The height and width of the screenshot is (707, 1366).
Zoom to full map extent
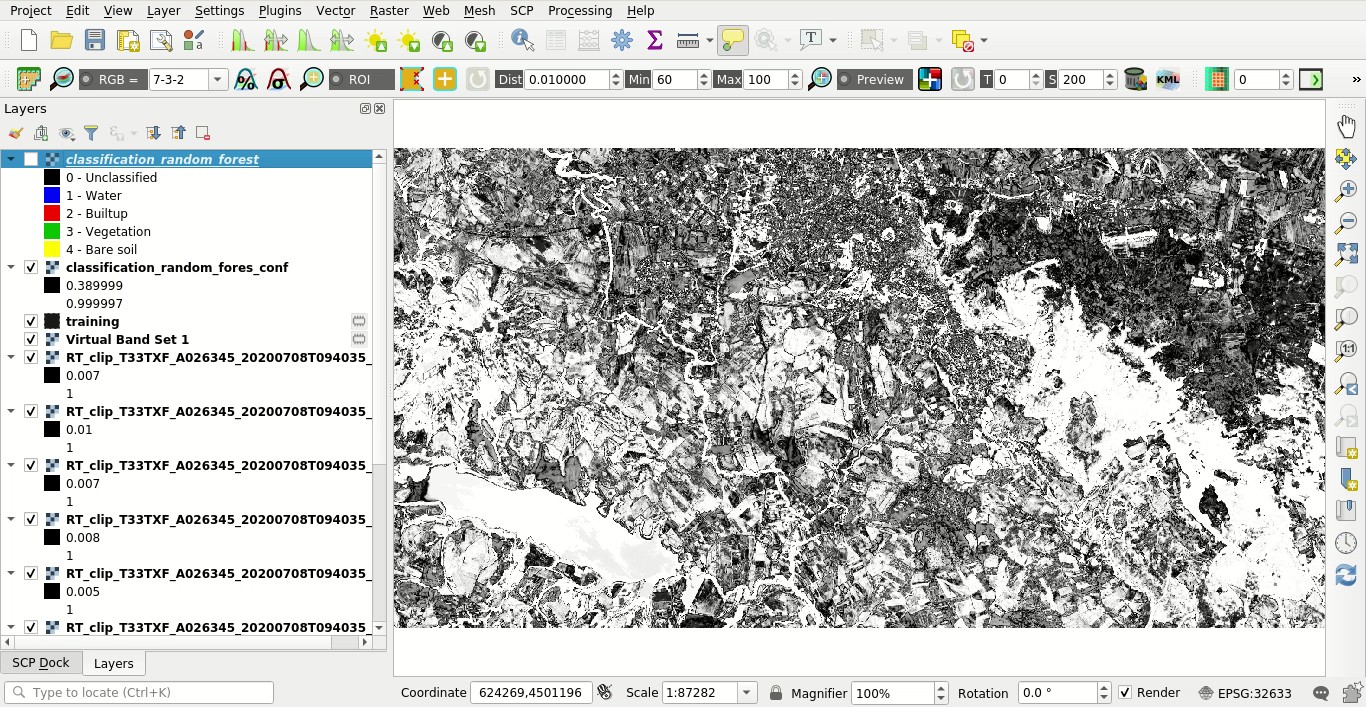click(x=1346, y=253)
